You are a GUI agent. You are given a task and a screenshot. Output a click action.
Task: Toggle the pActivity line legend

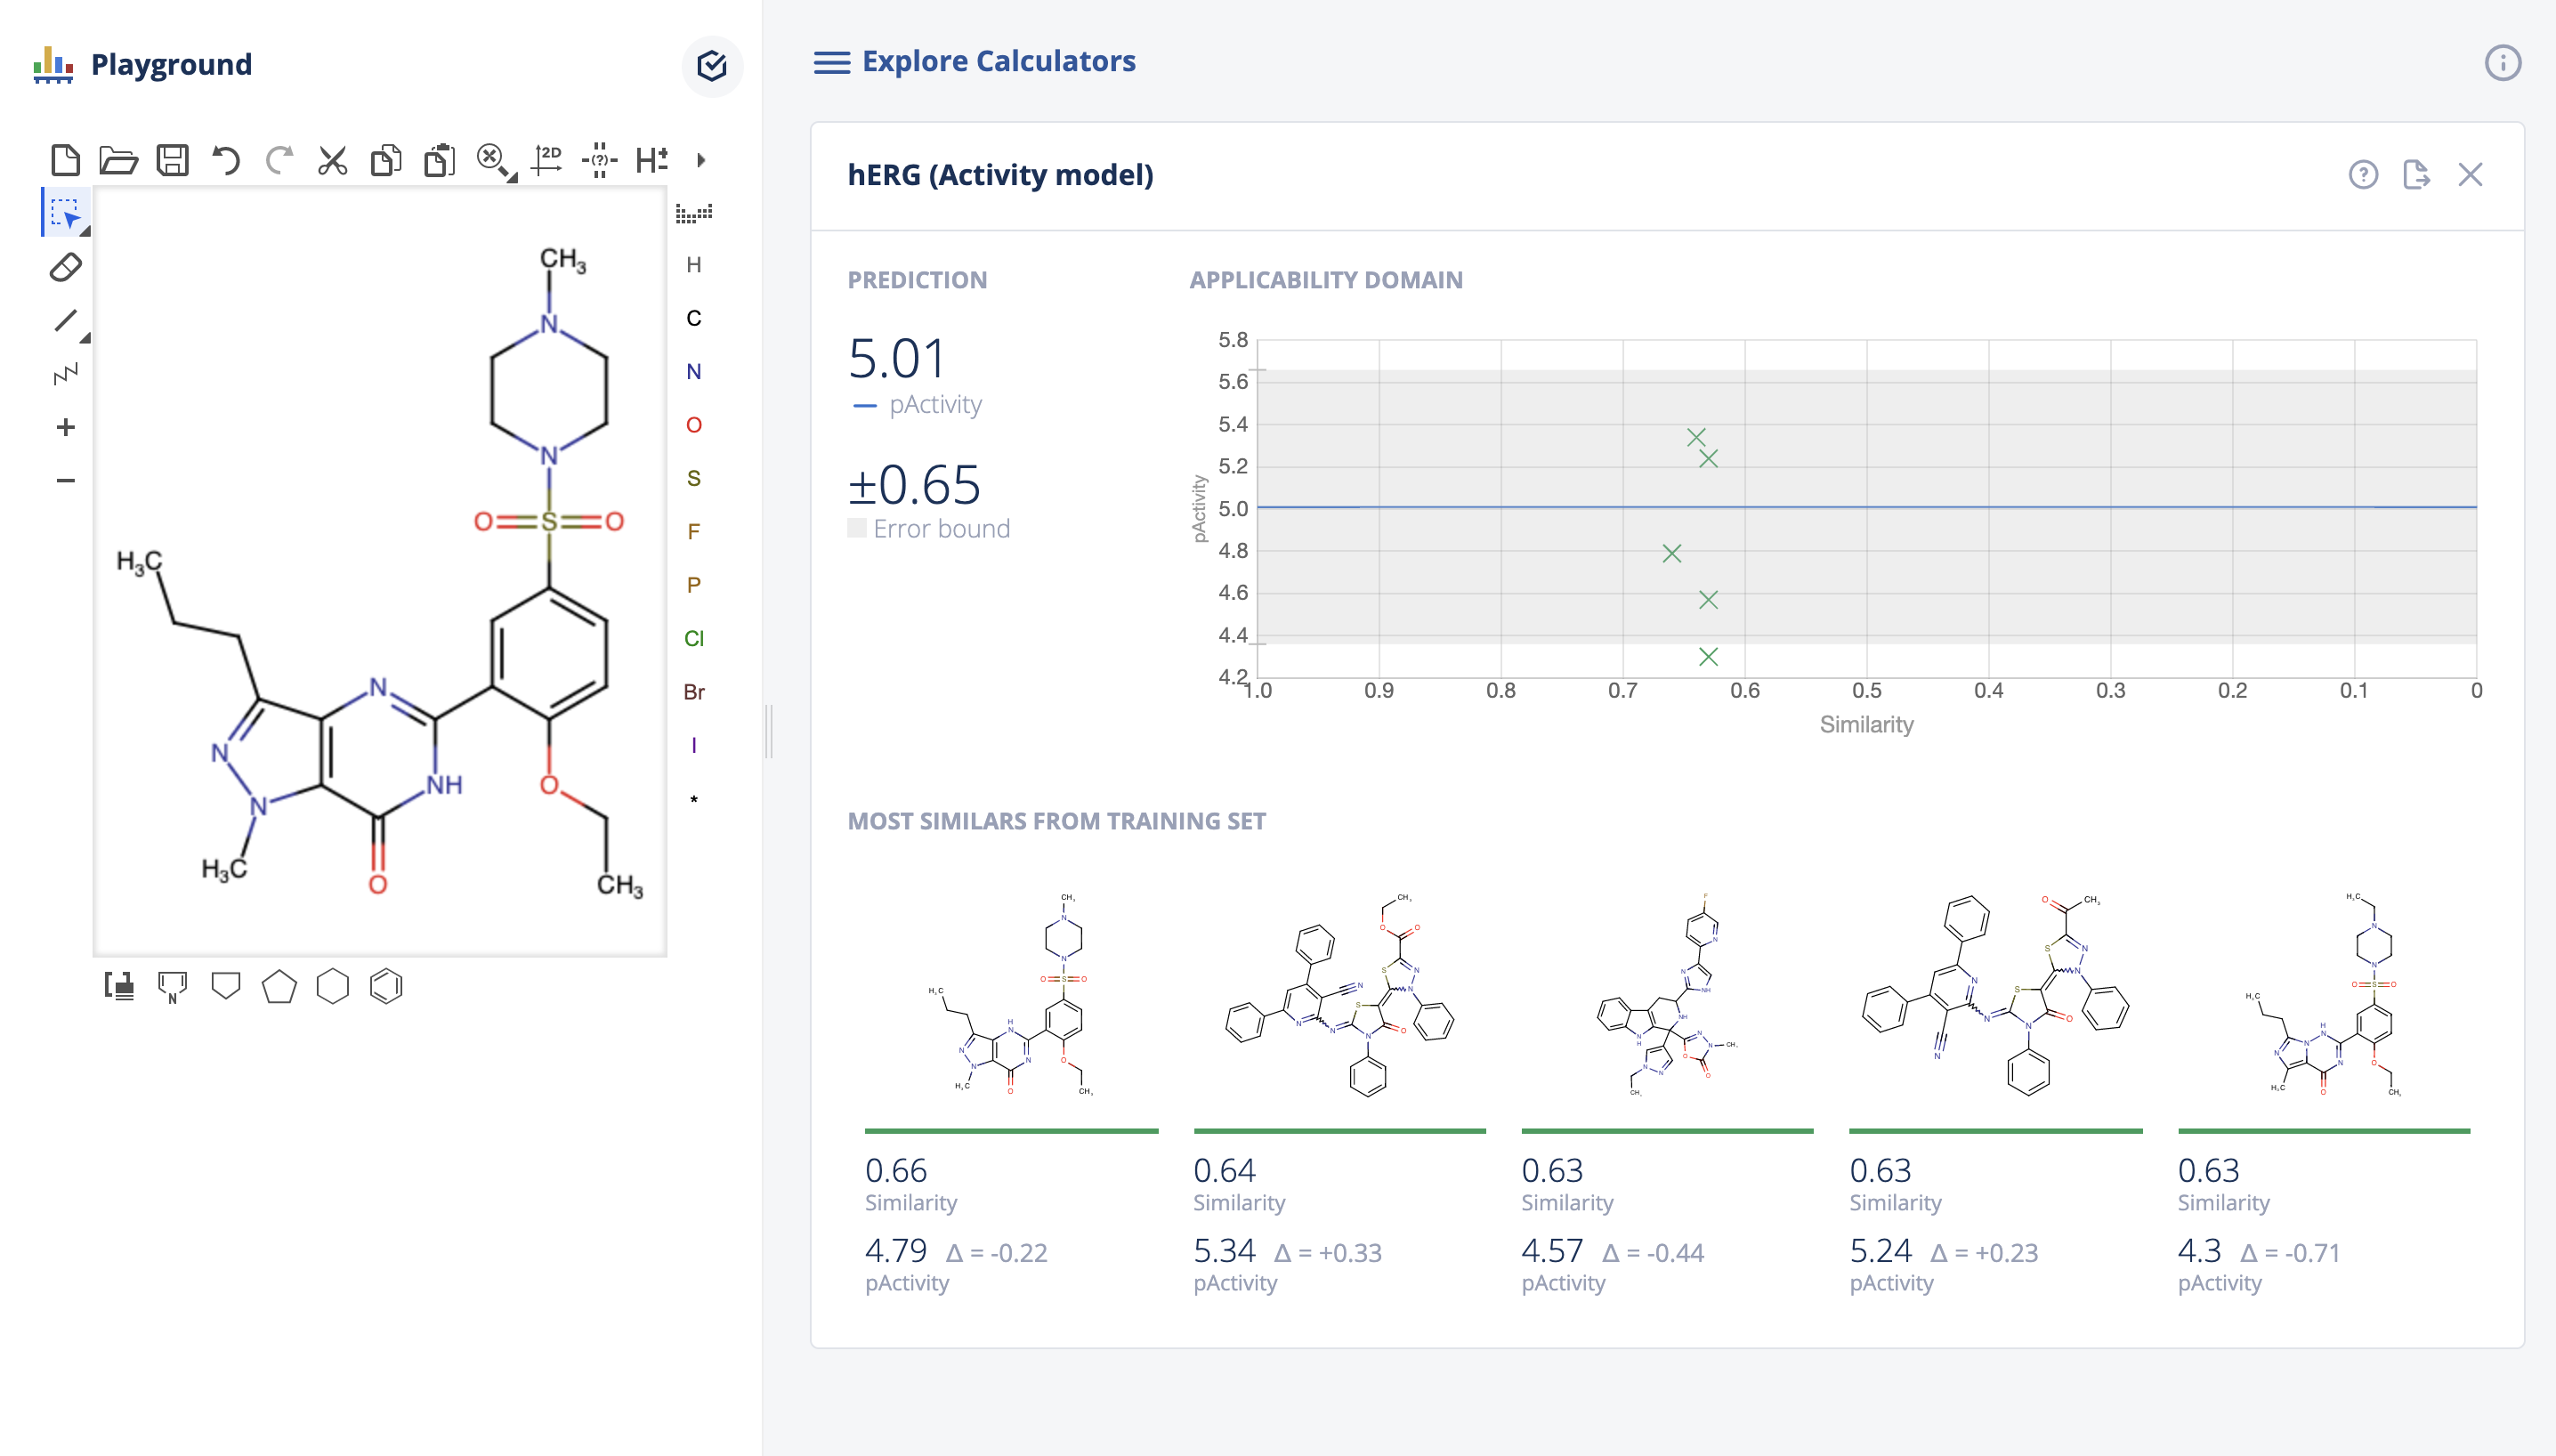(x=917, y=405)
